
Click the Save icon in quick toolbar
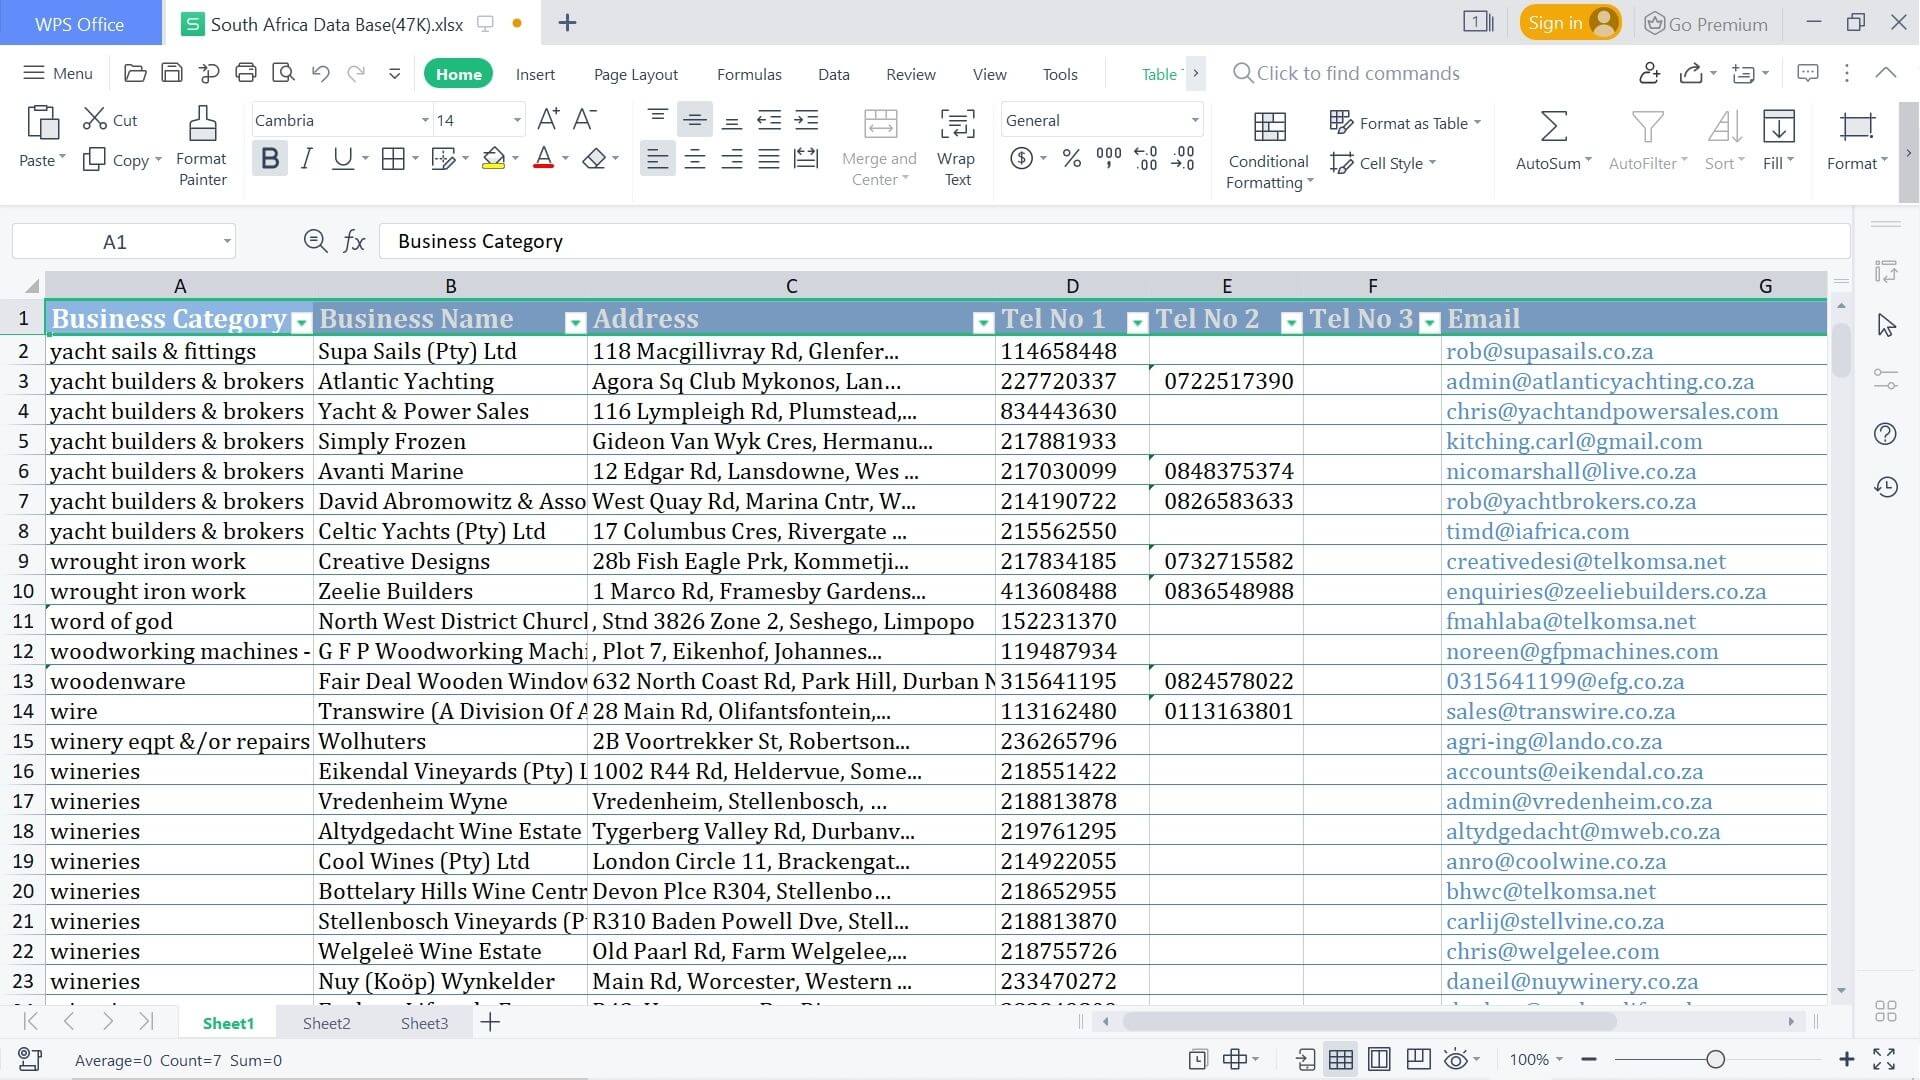[x=172, y=73]
